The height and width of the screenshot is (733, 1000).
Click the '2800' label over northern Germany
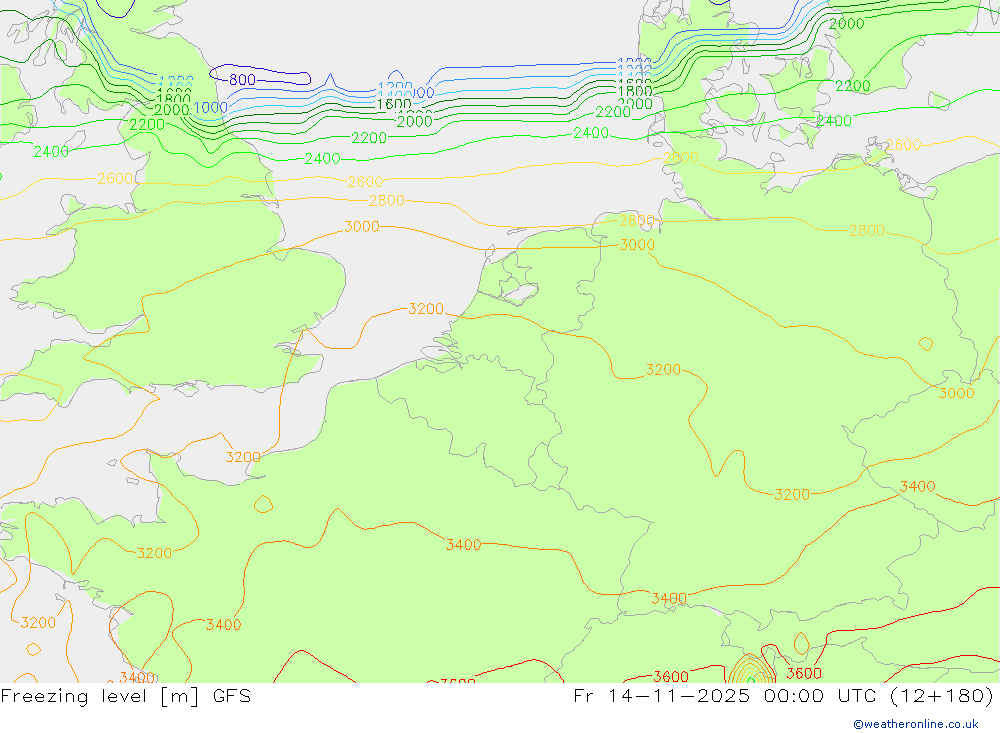click(867, 230)
